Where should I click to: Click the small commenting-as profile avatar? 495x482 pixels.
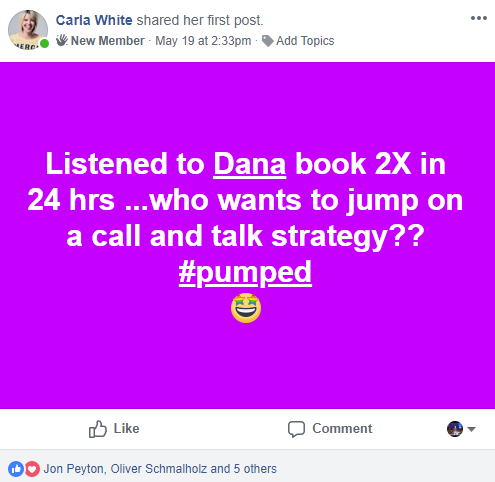tap(455, 429)
